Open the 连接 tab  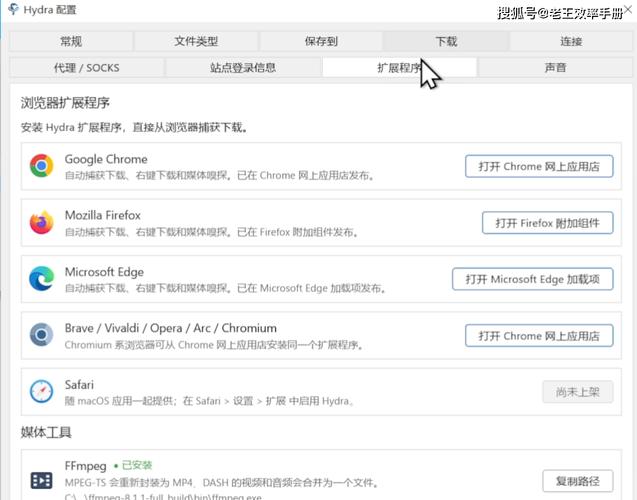click(x=571, y=41)
